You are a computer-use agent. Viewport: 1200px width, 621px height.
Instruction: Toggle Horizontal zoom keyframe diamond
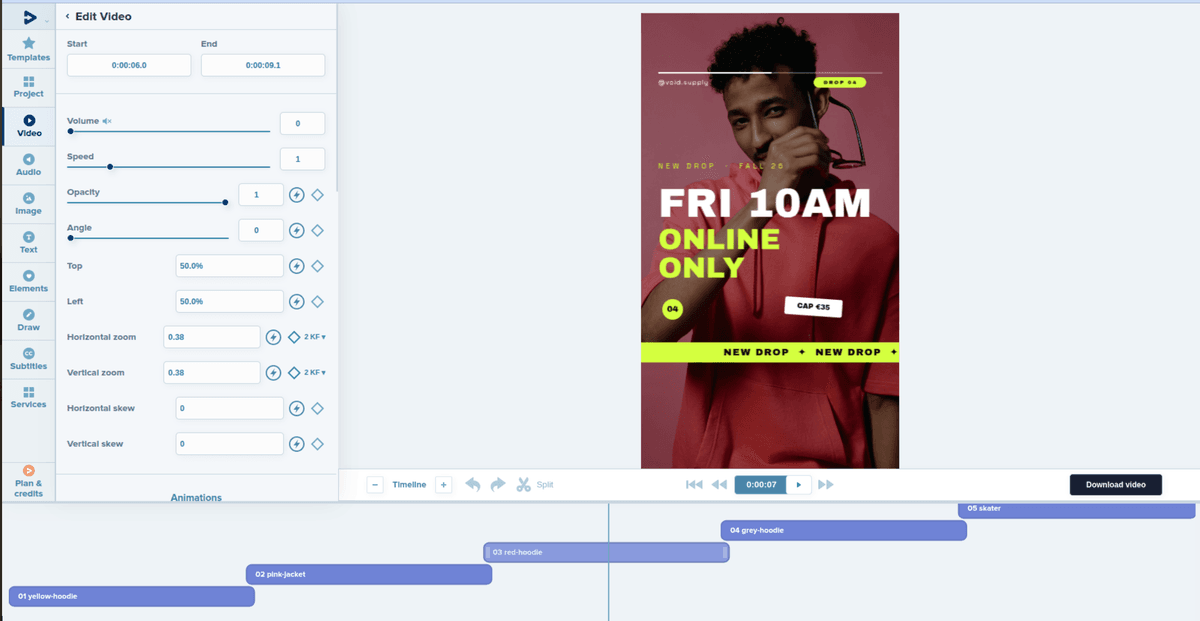(x=294, y=337)
